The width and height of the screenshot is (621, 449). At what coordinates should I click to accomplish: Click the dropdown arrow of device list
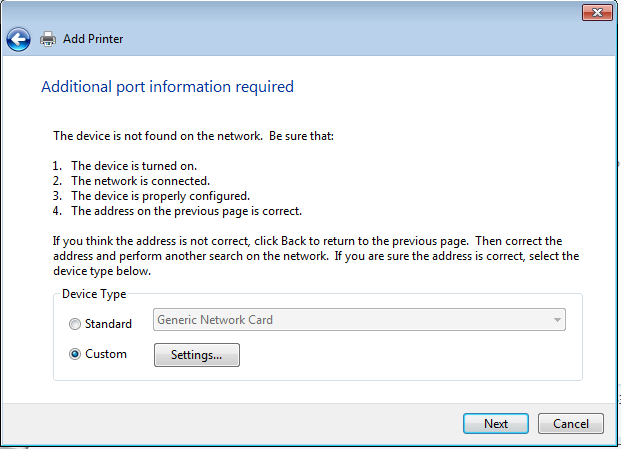(556, 320)
